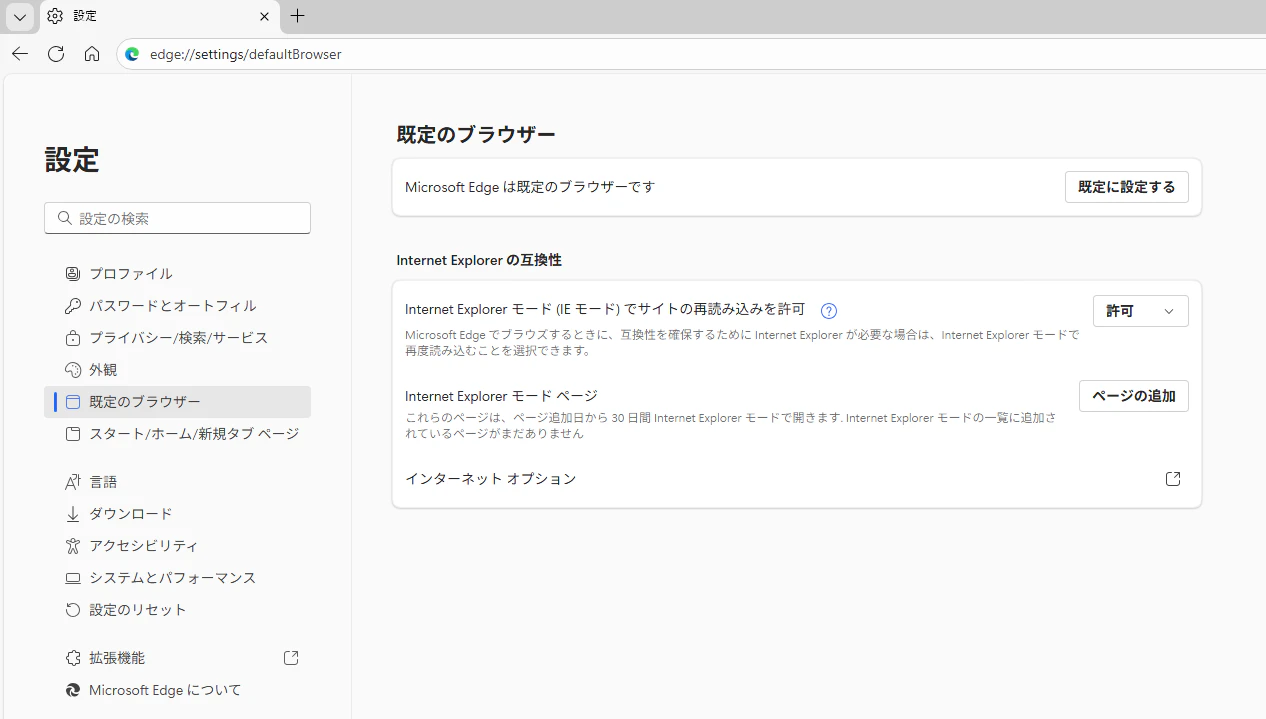Click the 設定のリセット reset icon
Viewport: 1266px width, 719px height.
pos(72,609)
